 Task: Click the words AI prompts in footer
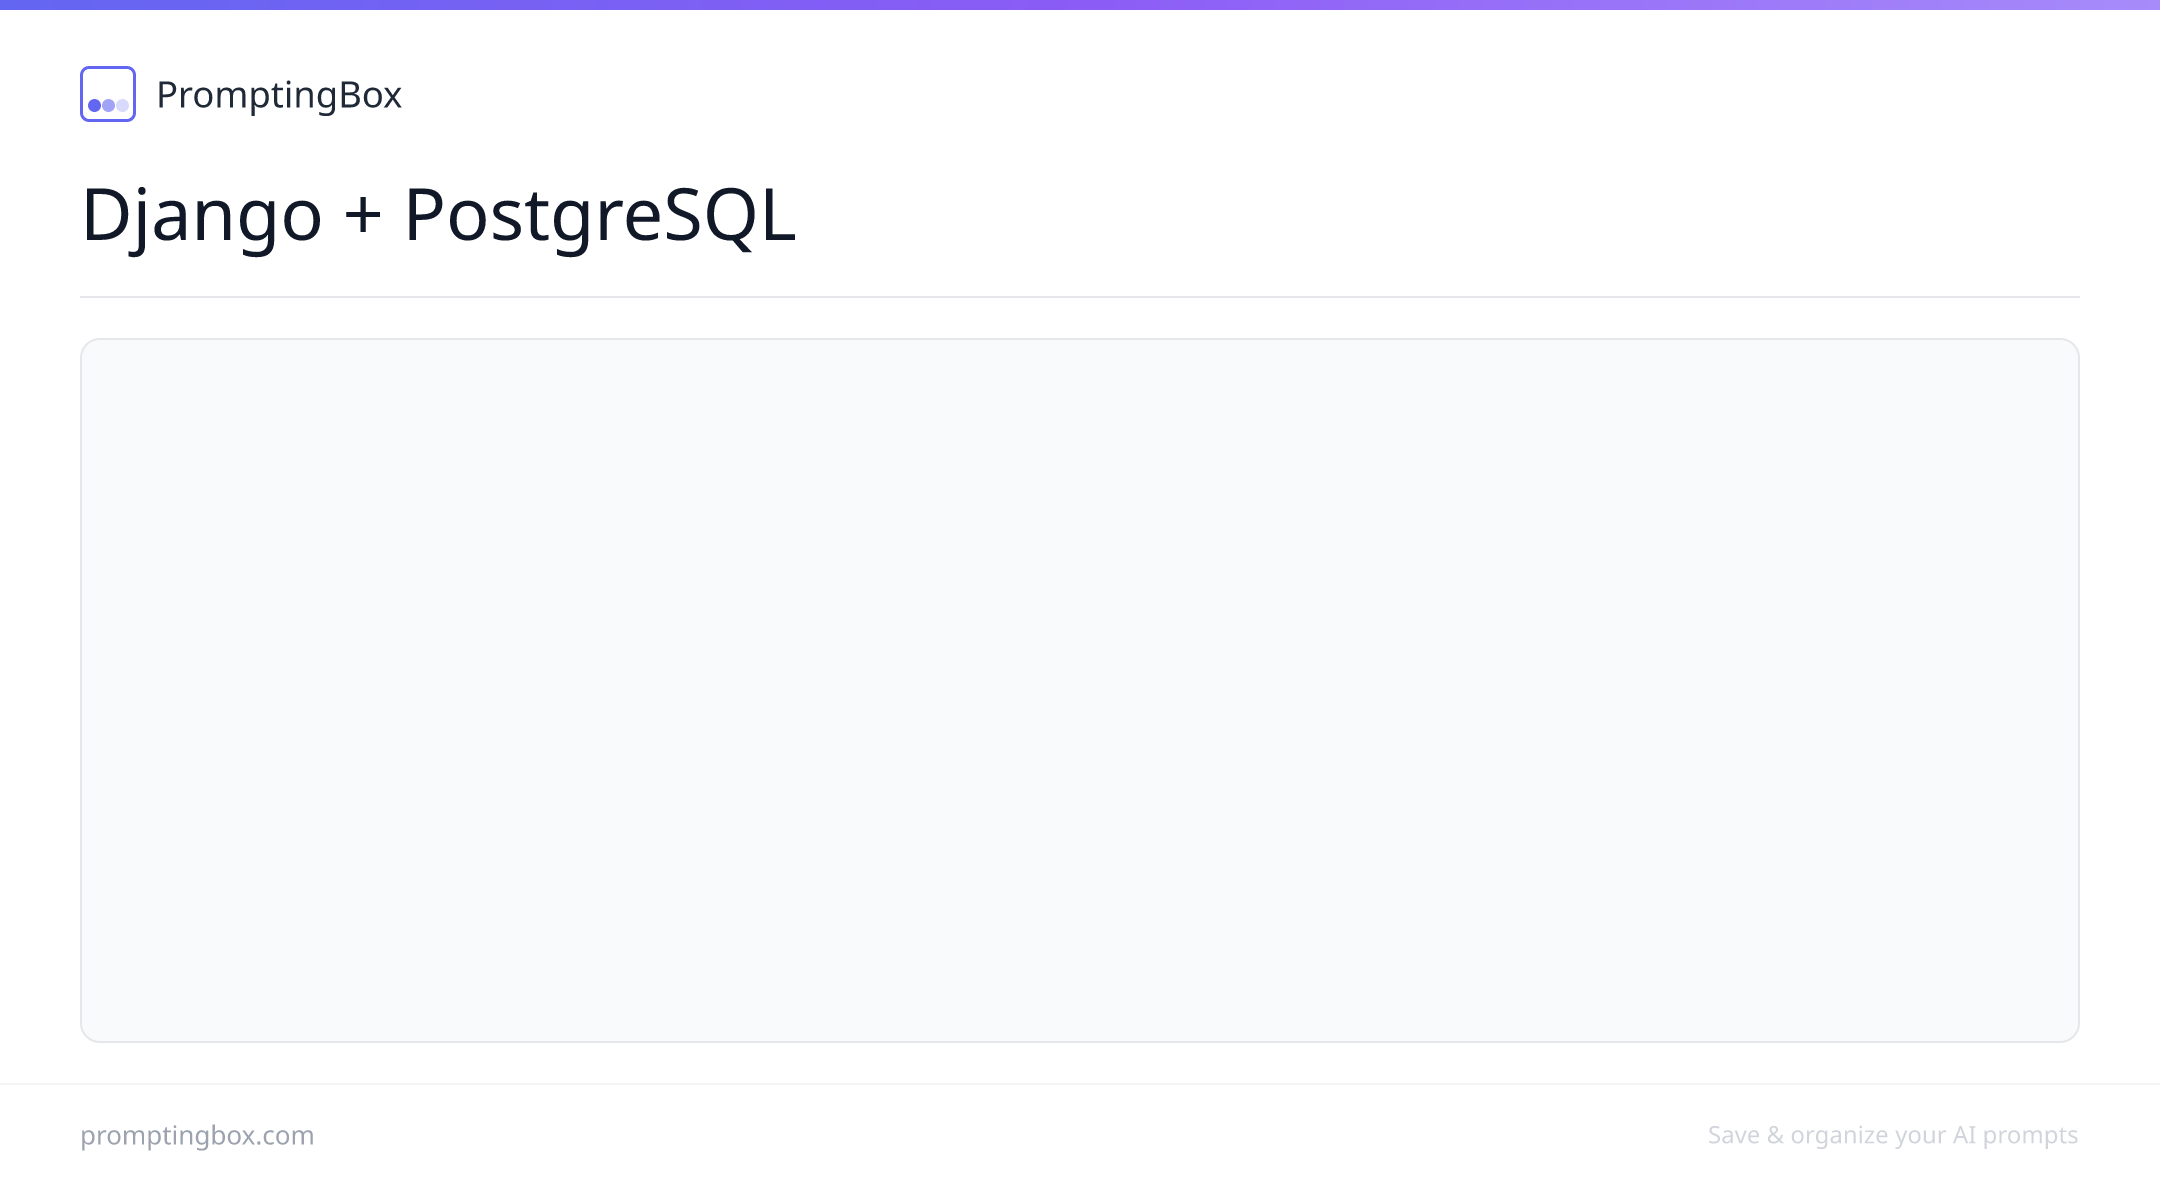pos(2015,1135)
